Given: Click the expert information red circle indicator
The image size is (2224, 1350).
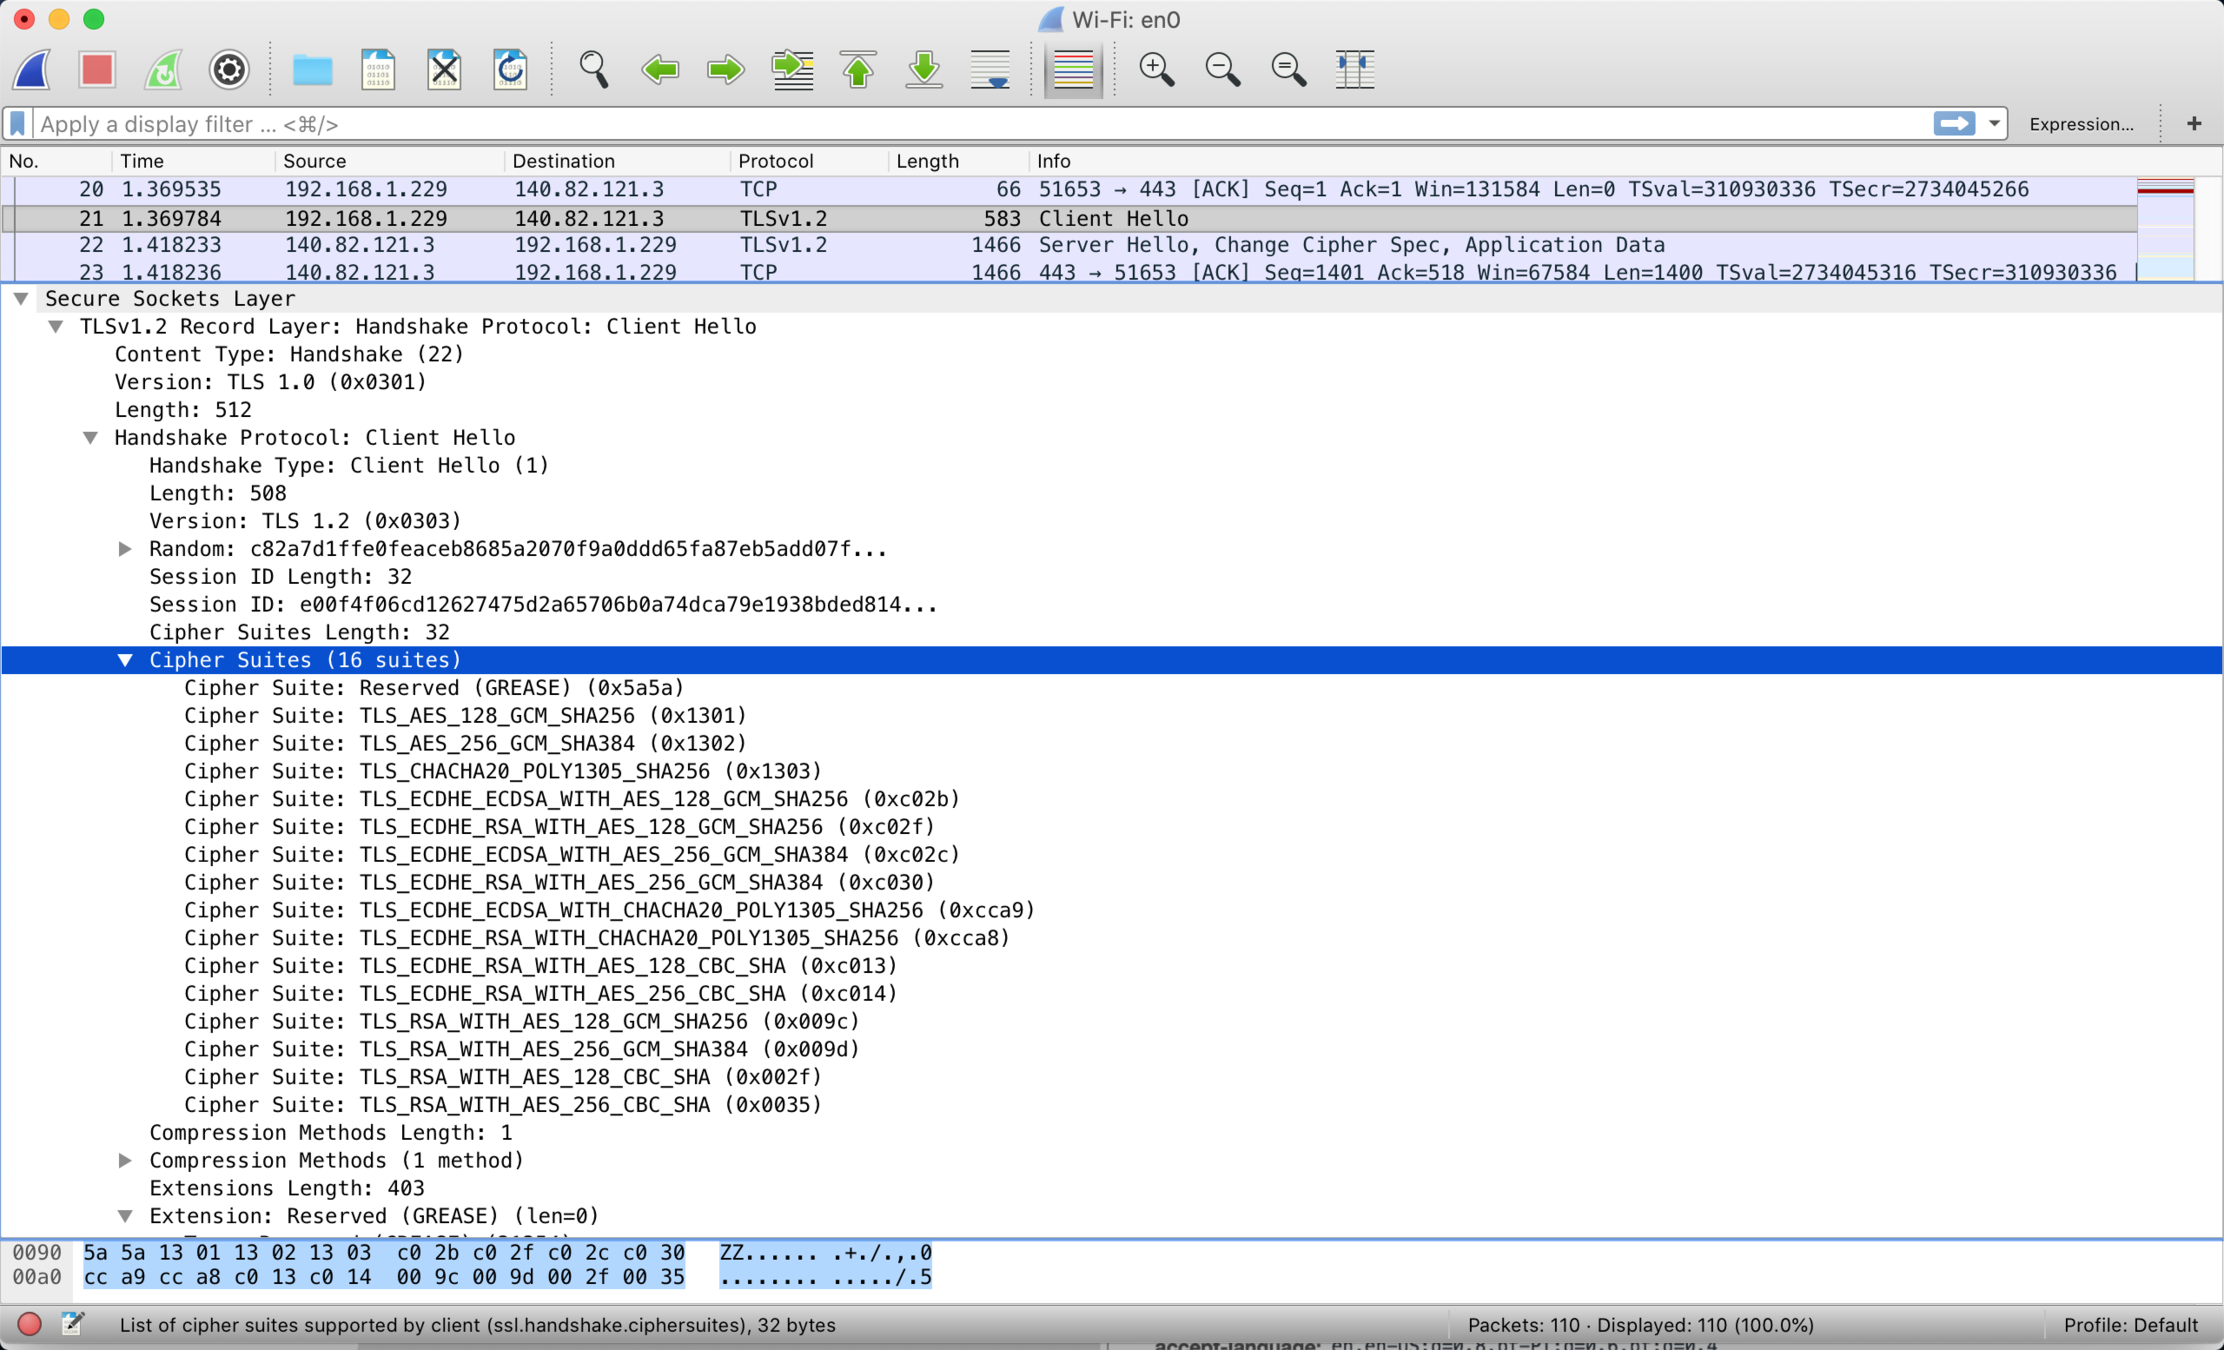Looking at the screenshot, I should coord(29,1324).
